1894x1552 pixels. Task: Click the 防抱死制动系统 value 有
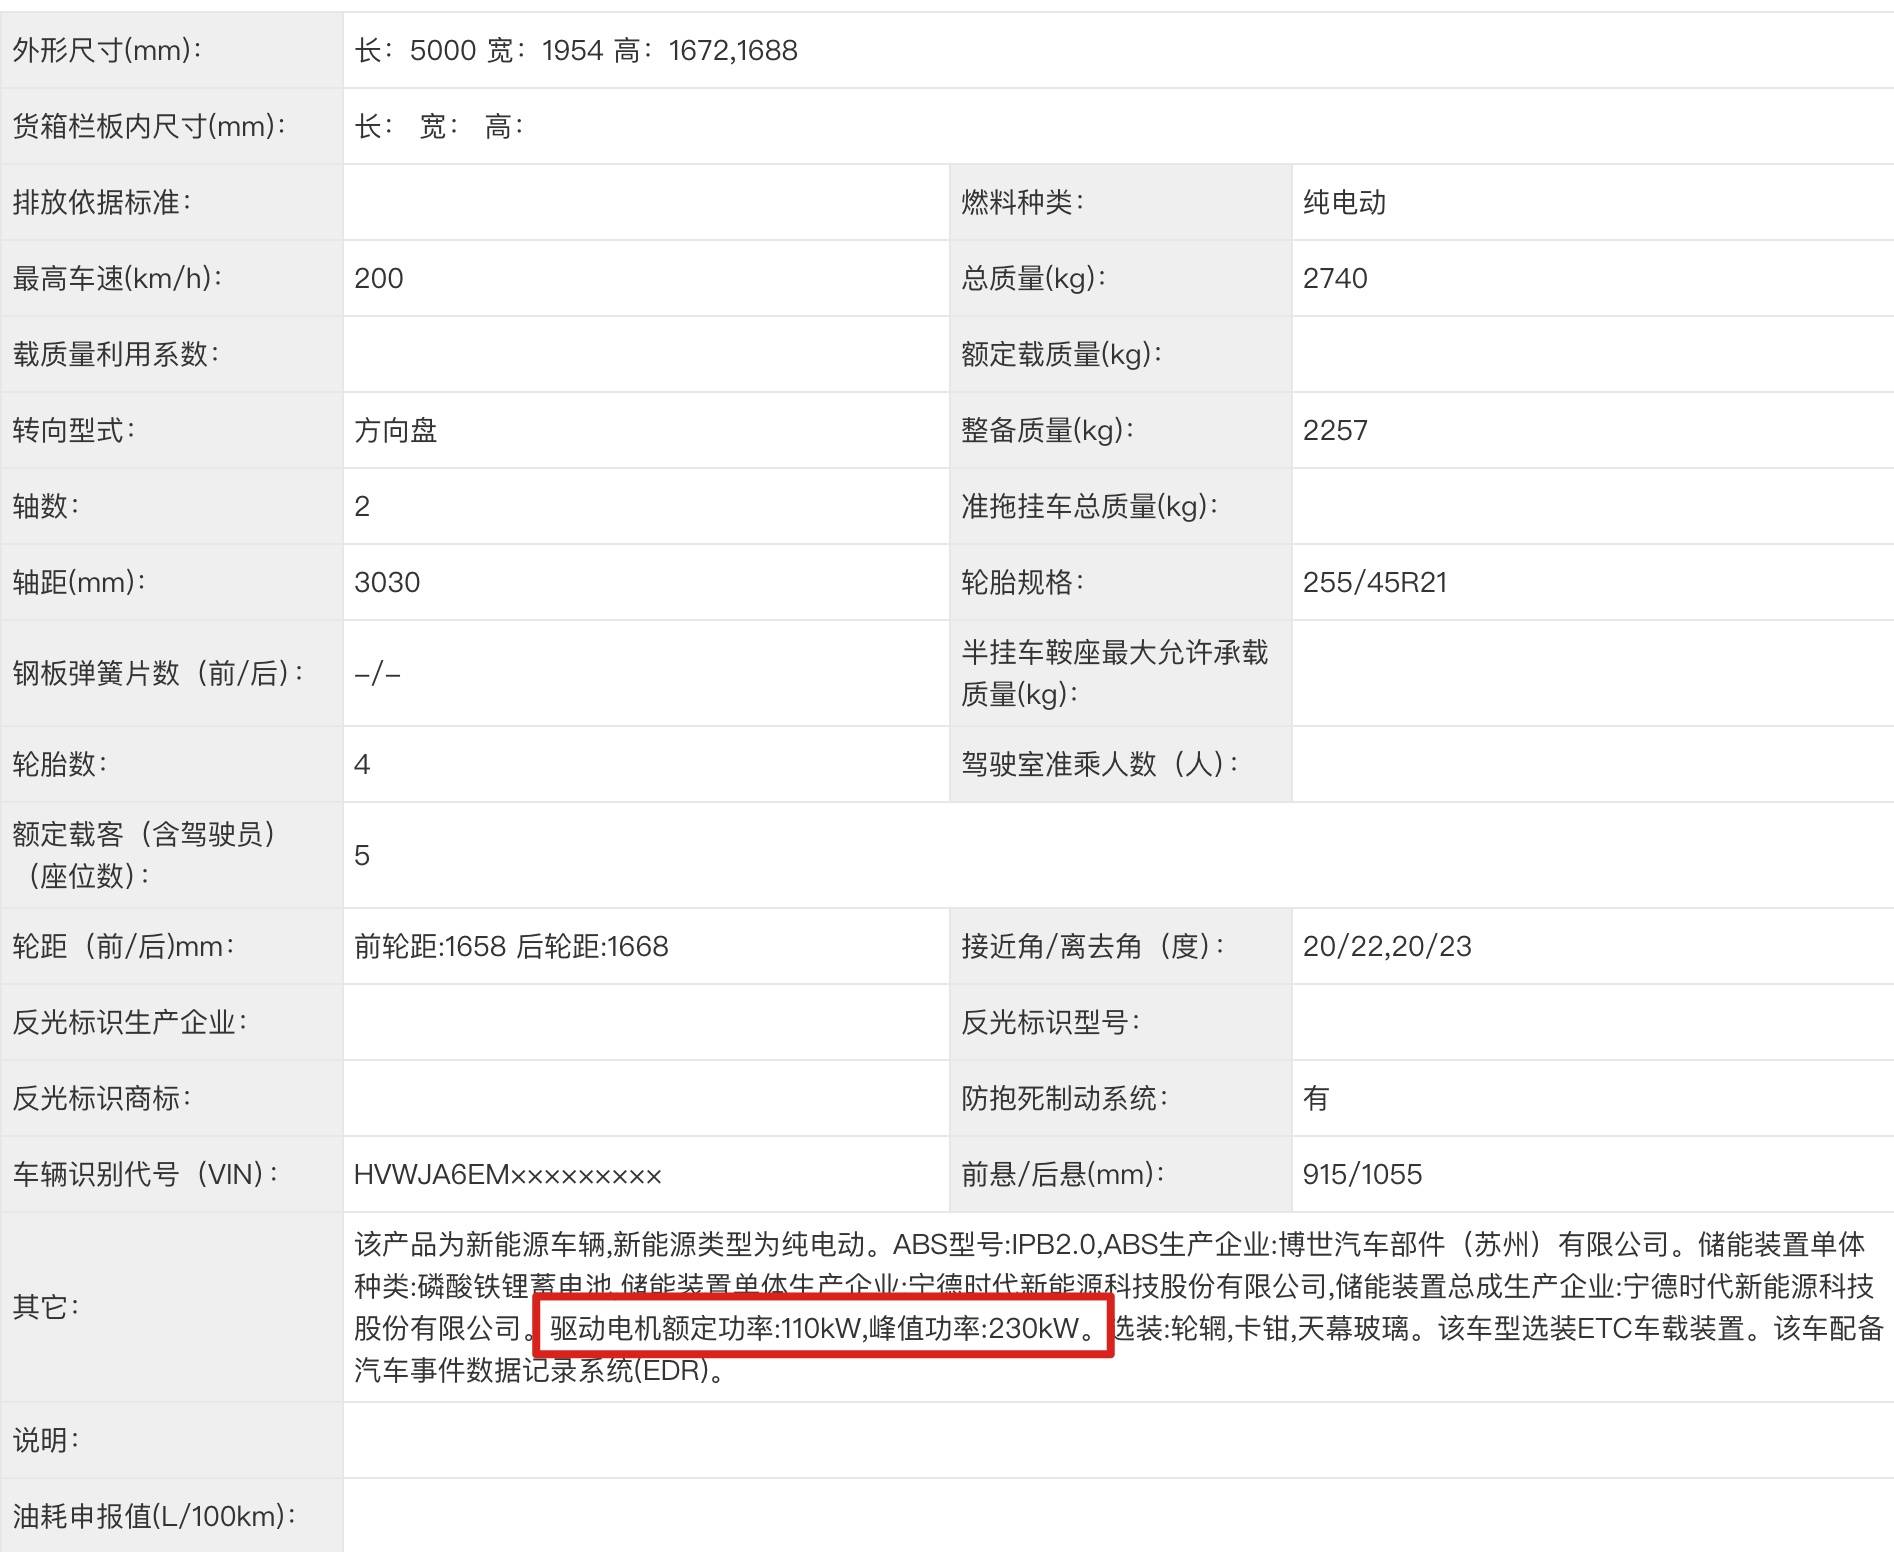(1316, 1098)
